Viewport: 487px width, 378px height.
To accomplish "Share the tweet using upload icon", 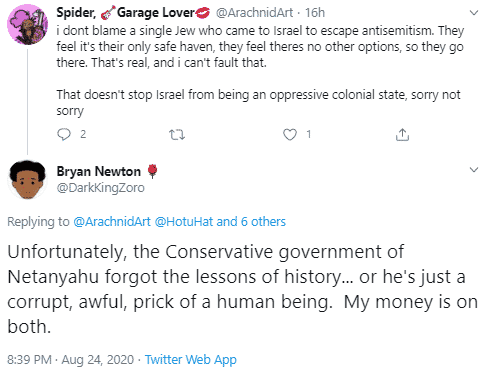I will 402,134.
